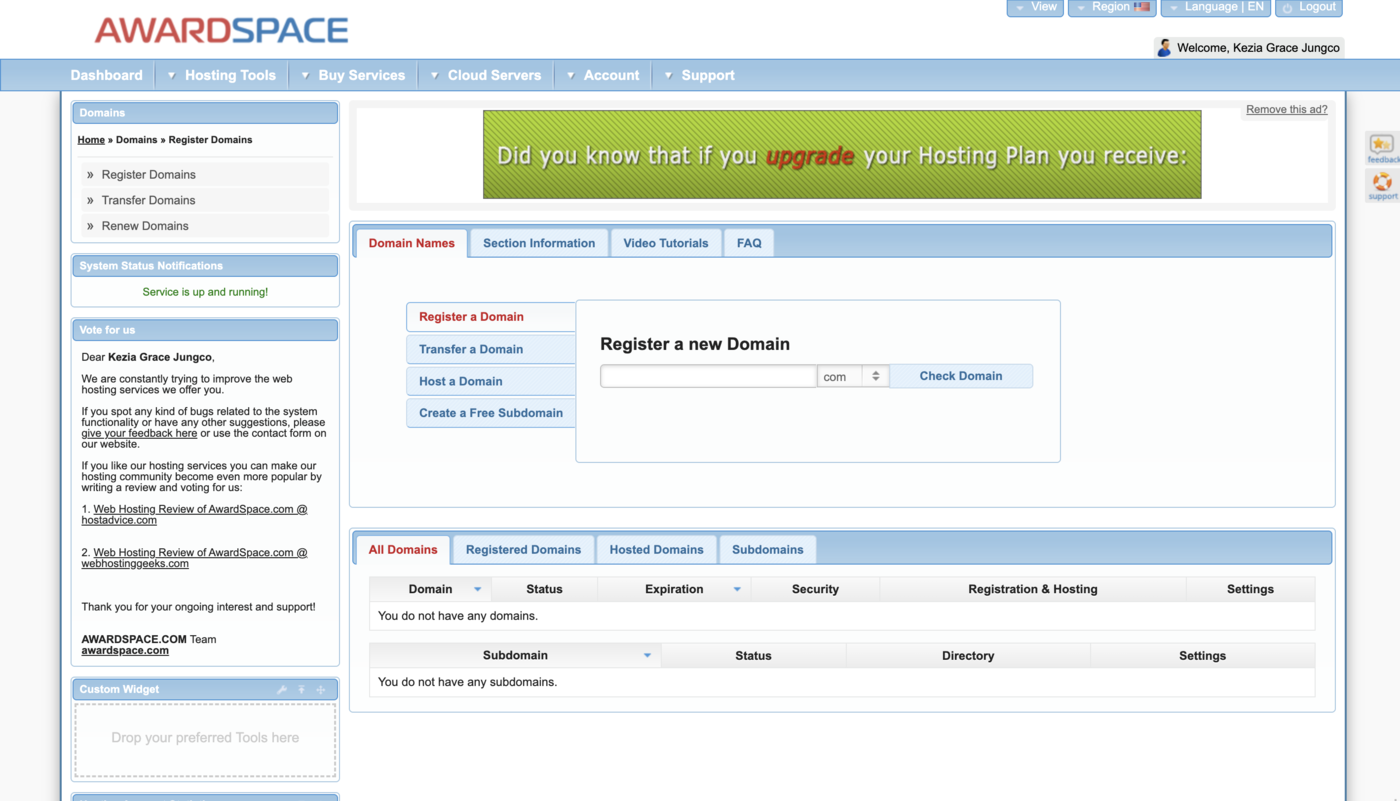Click the collapse arrow icon on Custom Widget
The height and width of the screenshot is (801, 1400).
[x=301, y=690]
